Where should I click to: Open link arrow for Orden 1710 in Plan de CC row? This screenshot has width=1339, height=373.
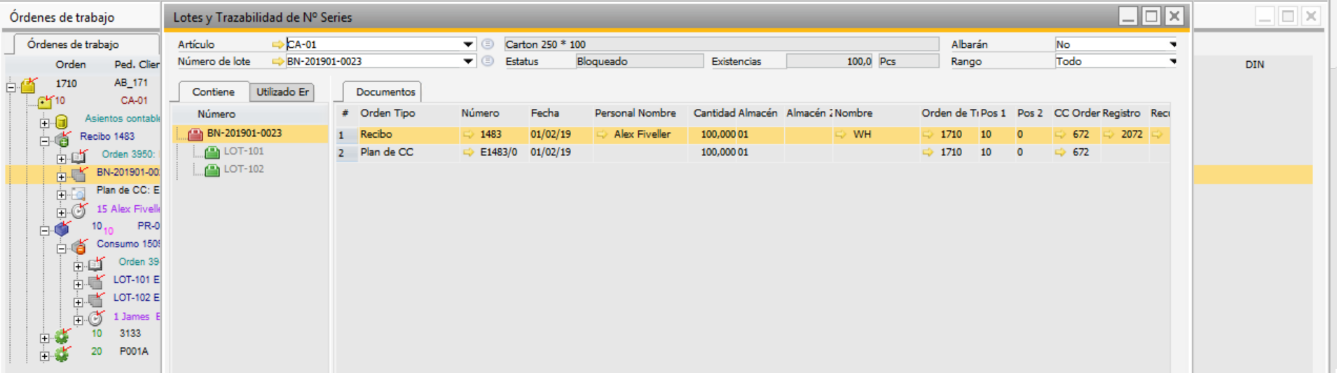929,153
